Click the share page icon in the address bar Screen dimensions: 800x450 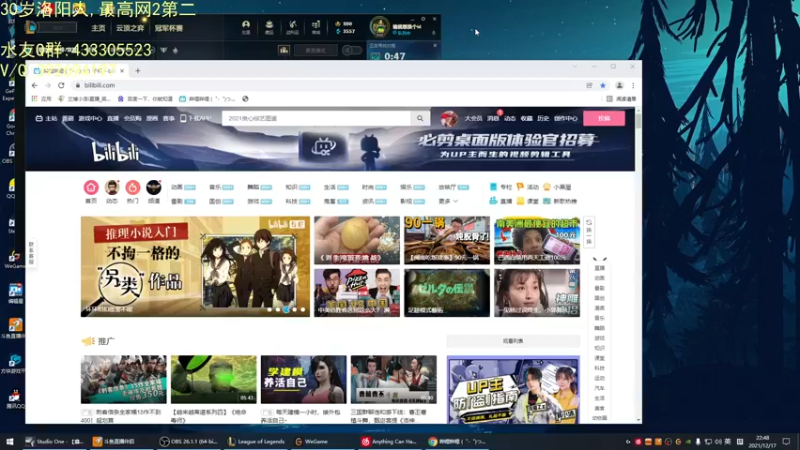pyautogui.click(x=589, y=85)
